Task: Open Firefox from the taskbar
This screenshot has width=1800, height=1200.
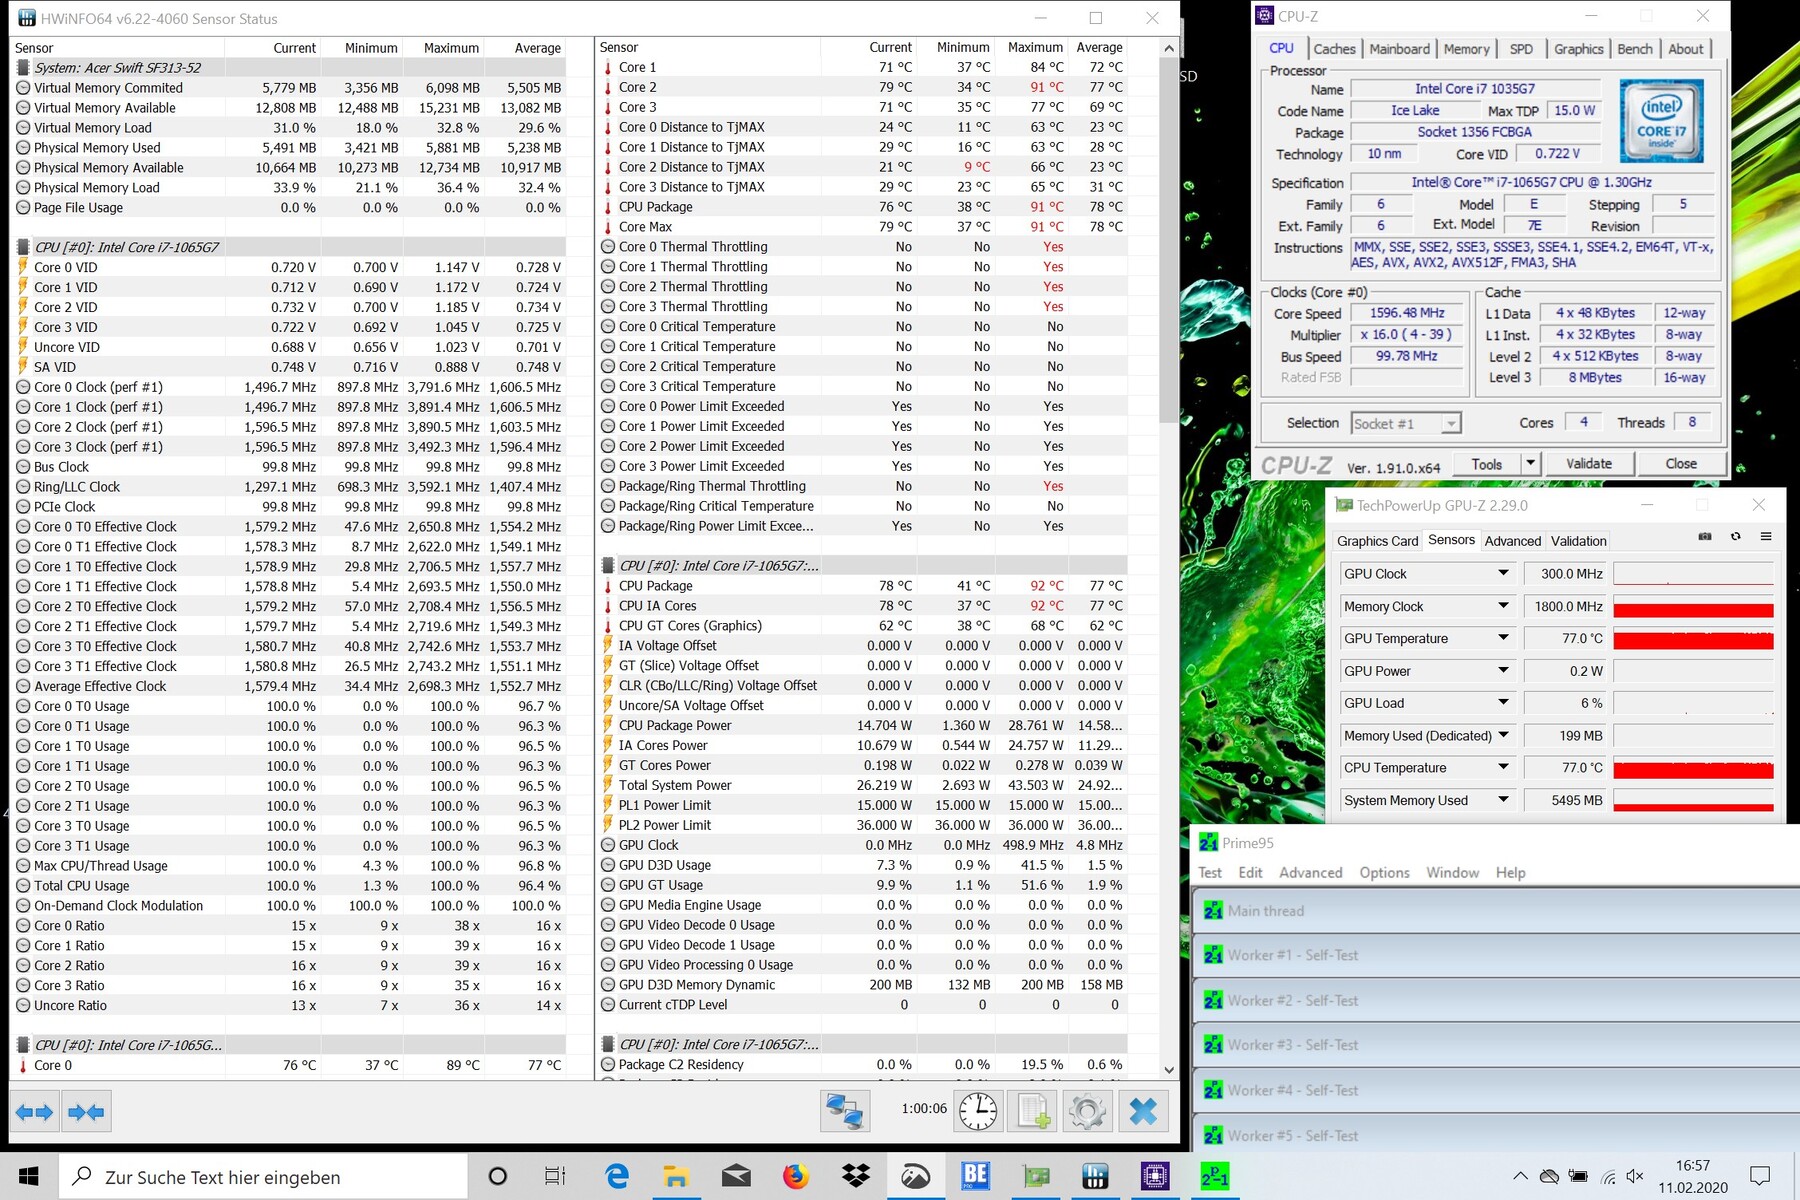Action: 796,1177
